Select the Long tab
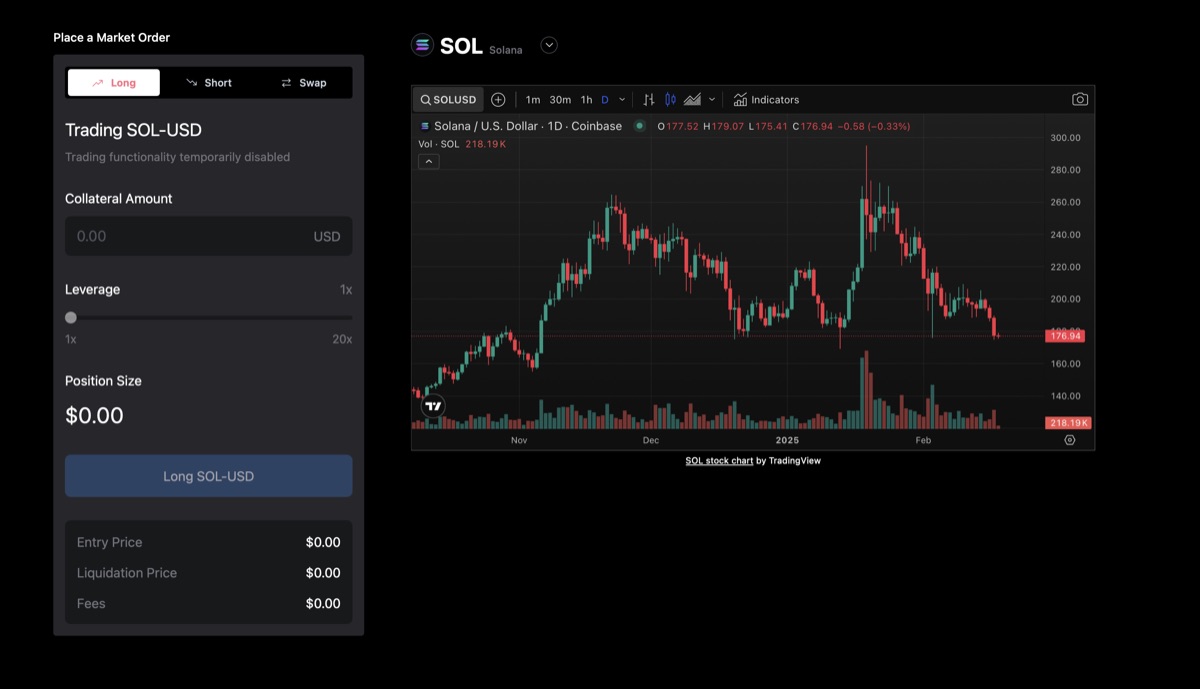The width and height of the screenshot is (1200, 689). click(113, 83)
